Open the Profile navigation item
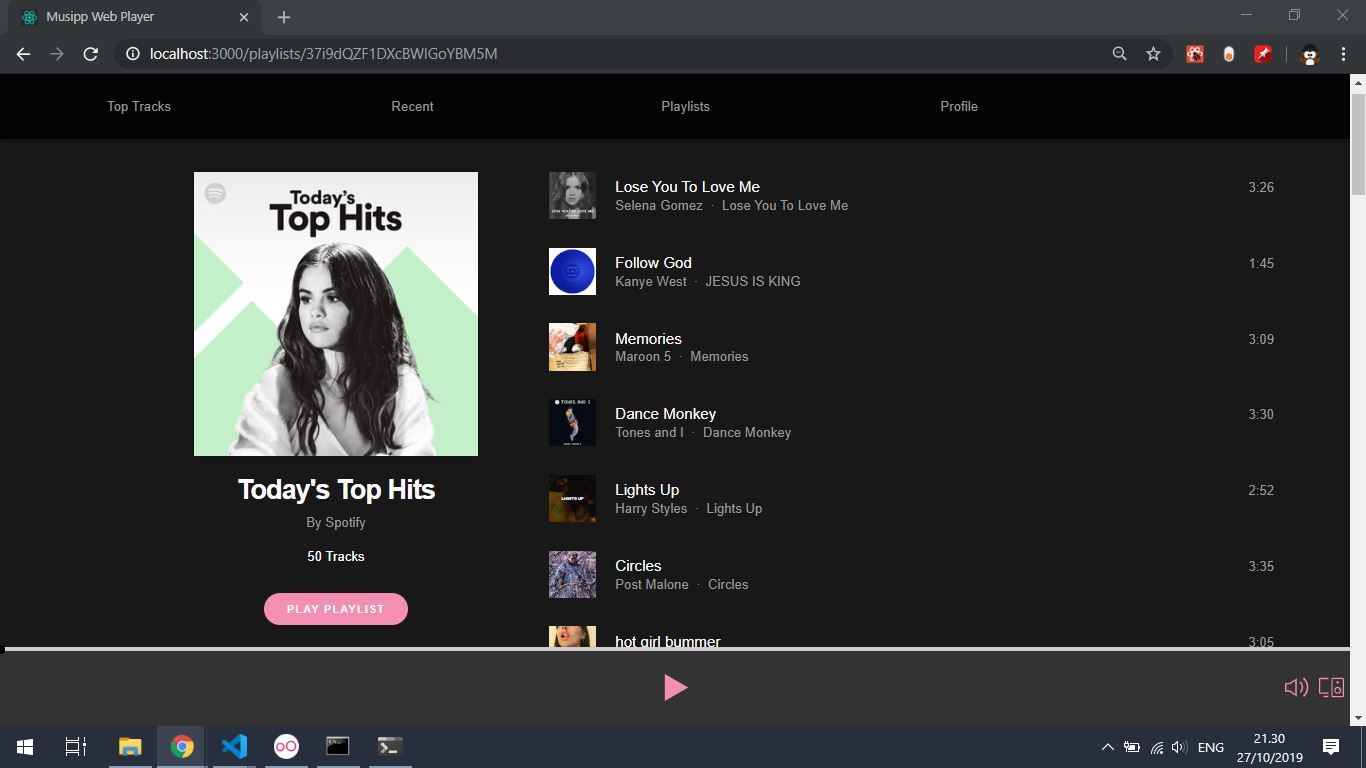1366x768 pixels. click(x=959, y=106)
